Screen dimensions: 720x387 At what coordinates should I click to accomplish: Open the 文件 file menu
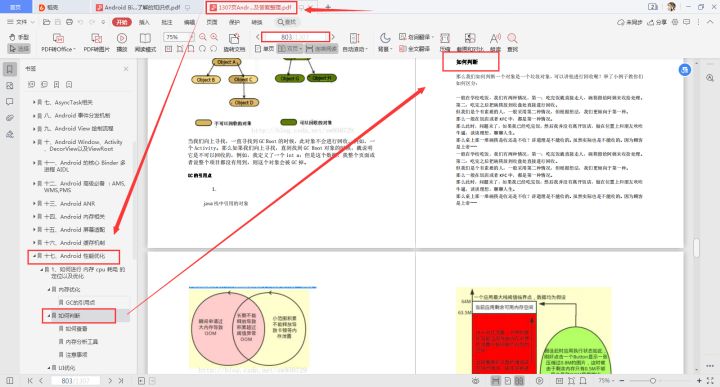[21, 22]
